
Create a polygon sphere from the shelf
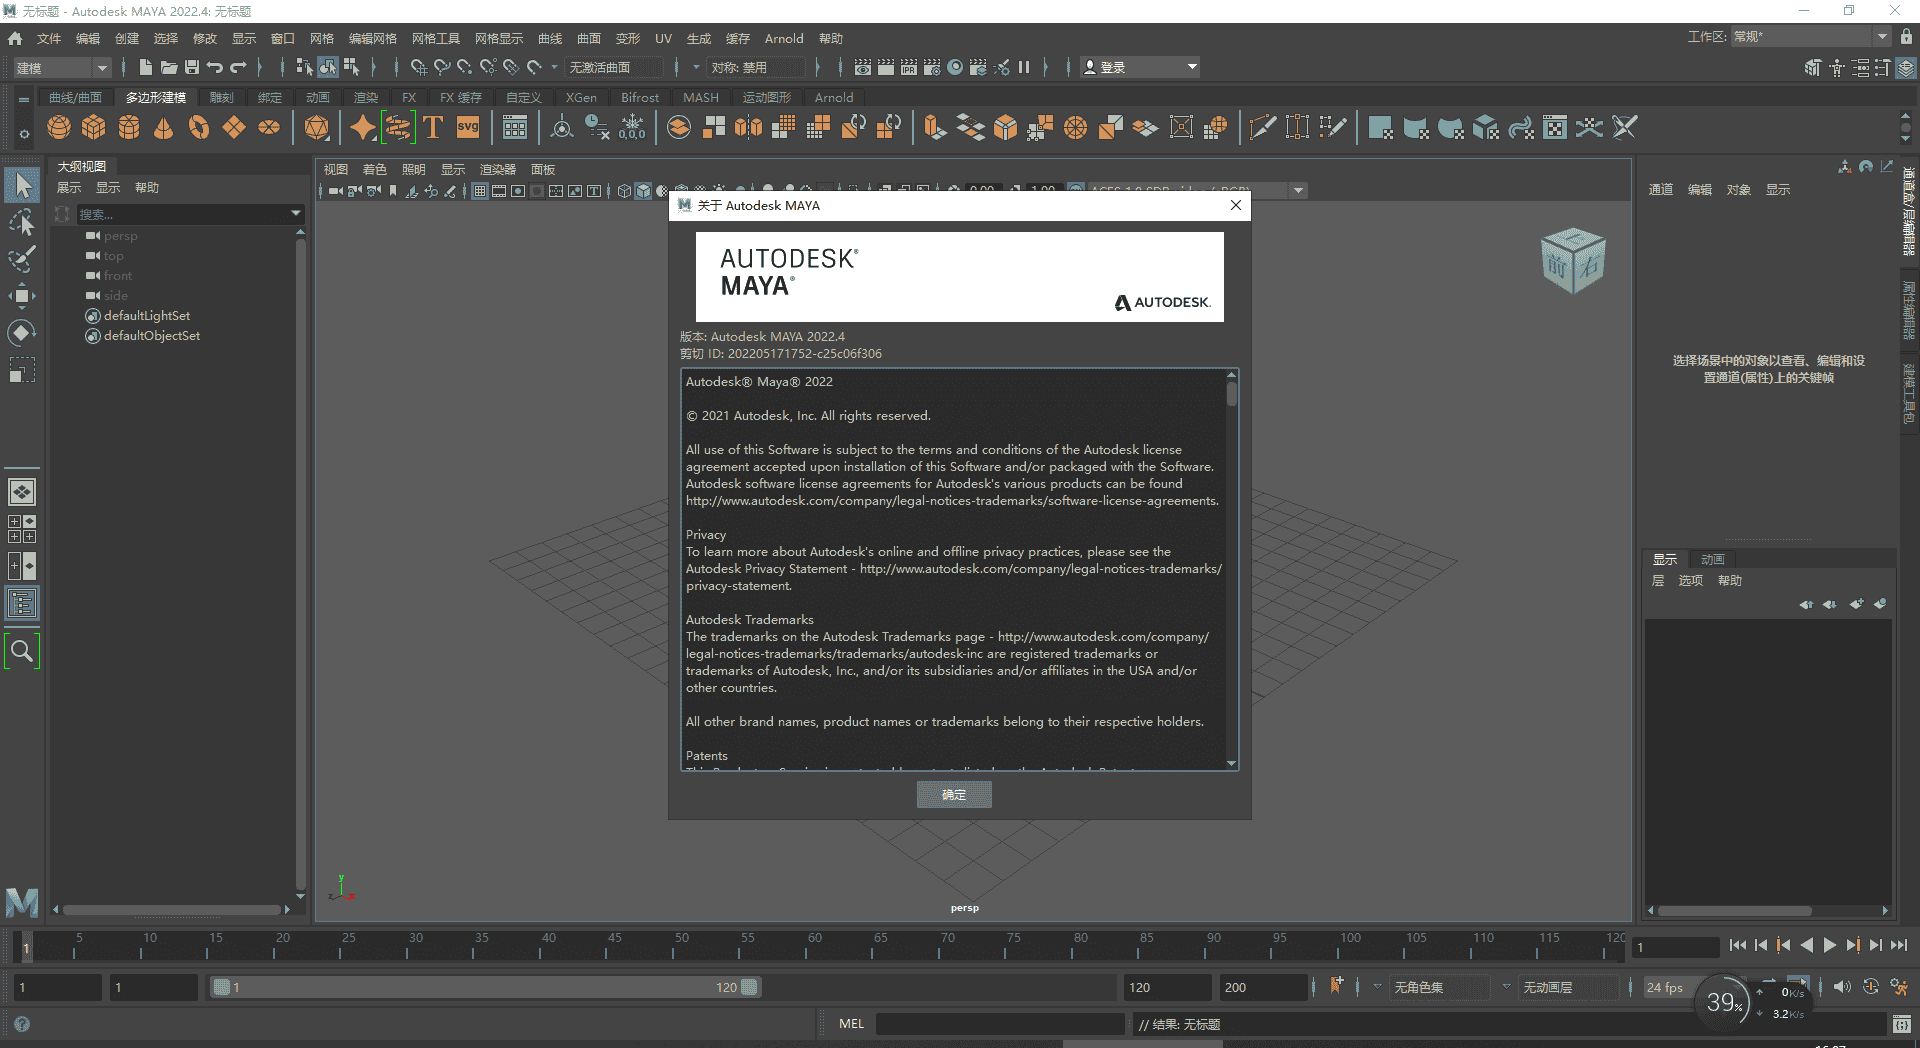[58, 127]
